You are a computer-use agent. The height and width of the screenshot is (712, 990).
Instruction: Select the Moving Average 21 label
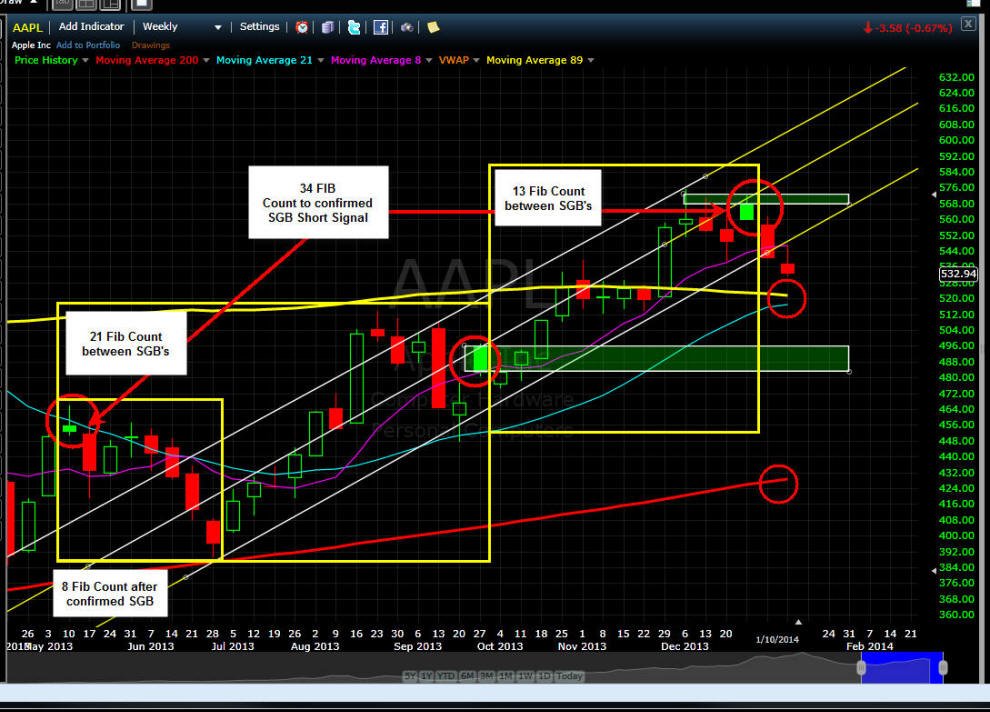[264, 60]
